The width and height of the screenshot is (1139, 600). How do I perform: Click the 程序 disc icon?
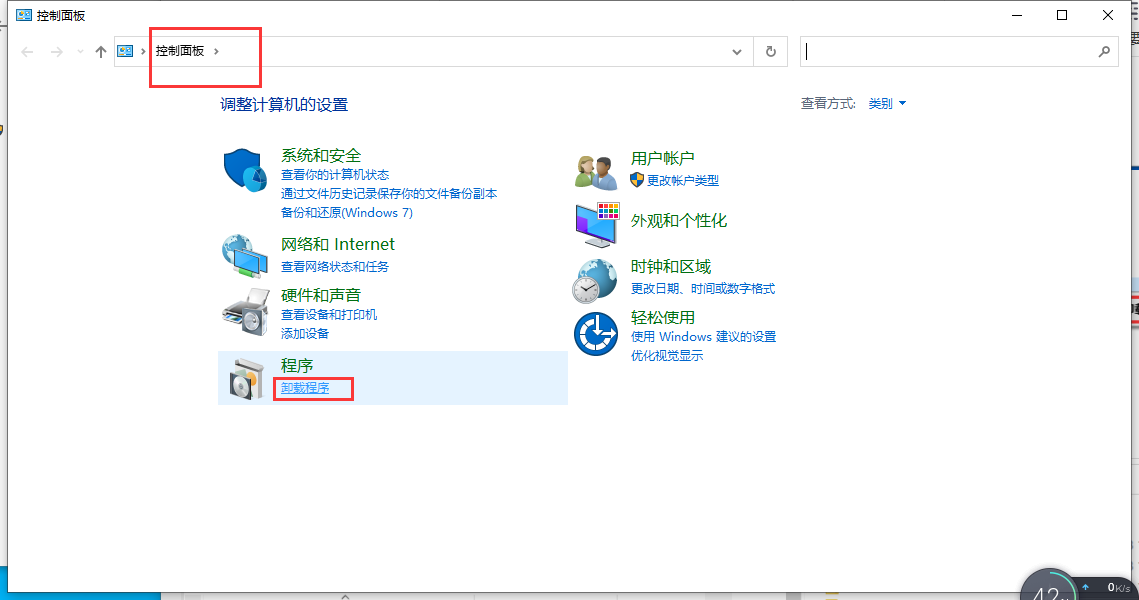[x=245, y=377]
